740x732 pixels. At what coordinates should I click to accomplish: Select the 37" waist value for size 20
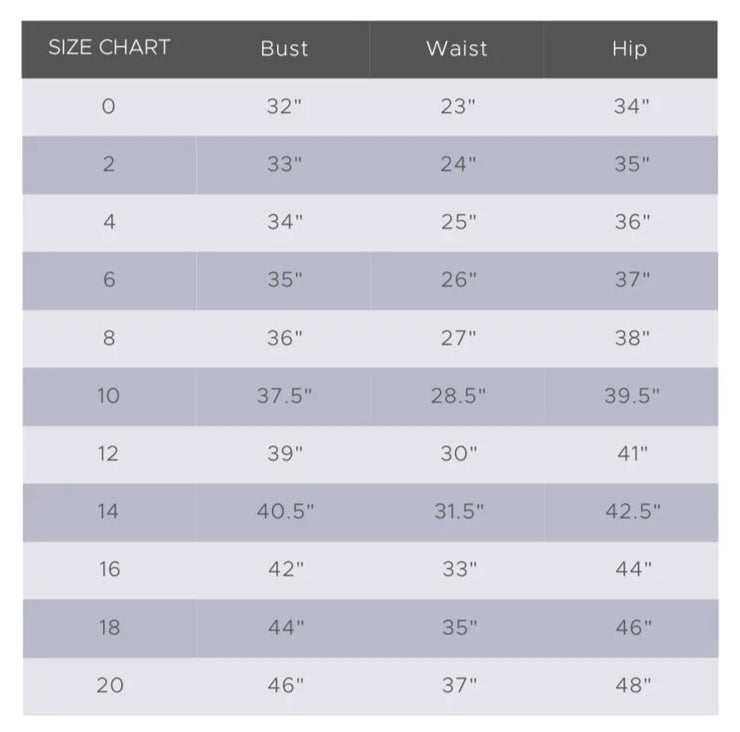click(x=459, y=685)
